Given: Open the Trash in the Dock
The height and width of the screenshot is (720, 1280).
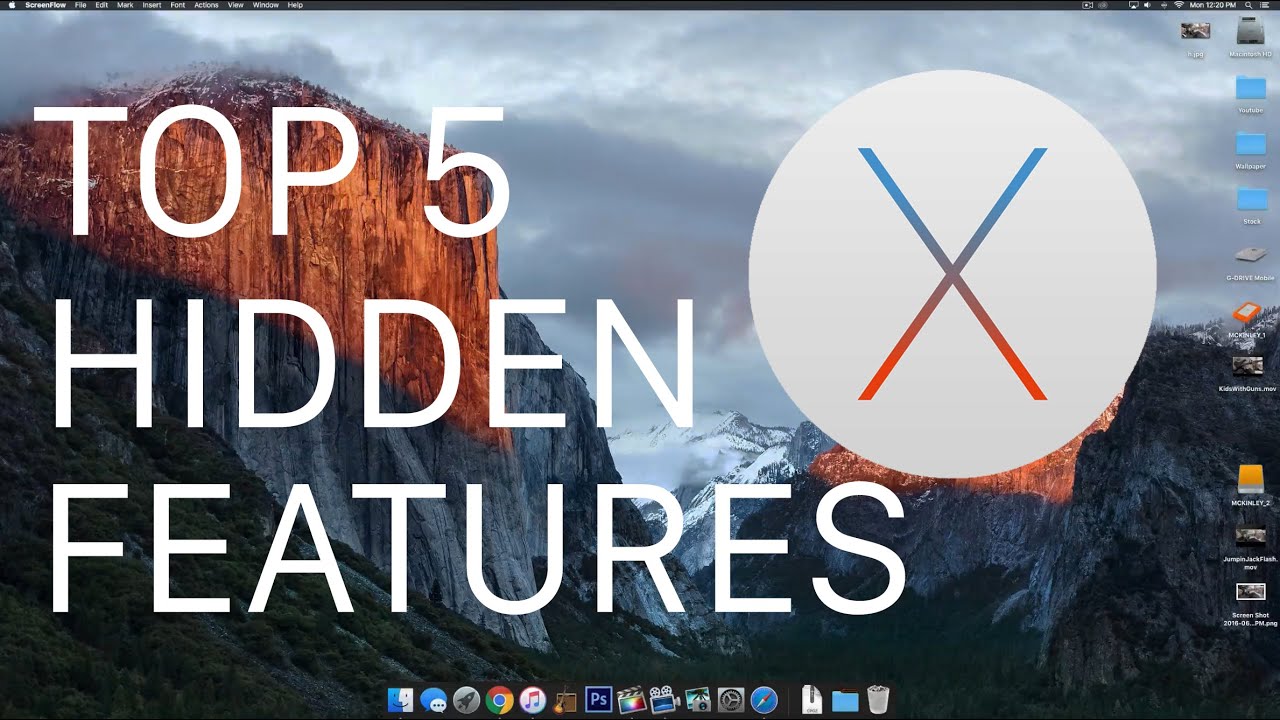Looking at the screenshot, I should pos(878,700).
